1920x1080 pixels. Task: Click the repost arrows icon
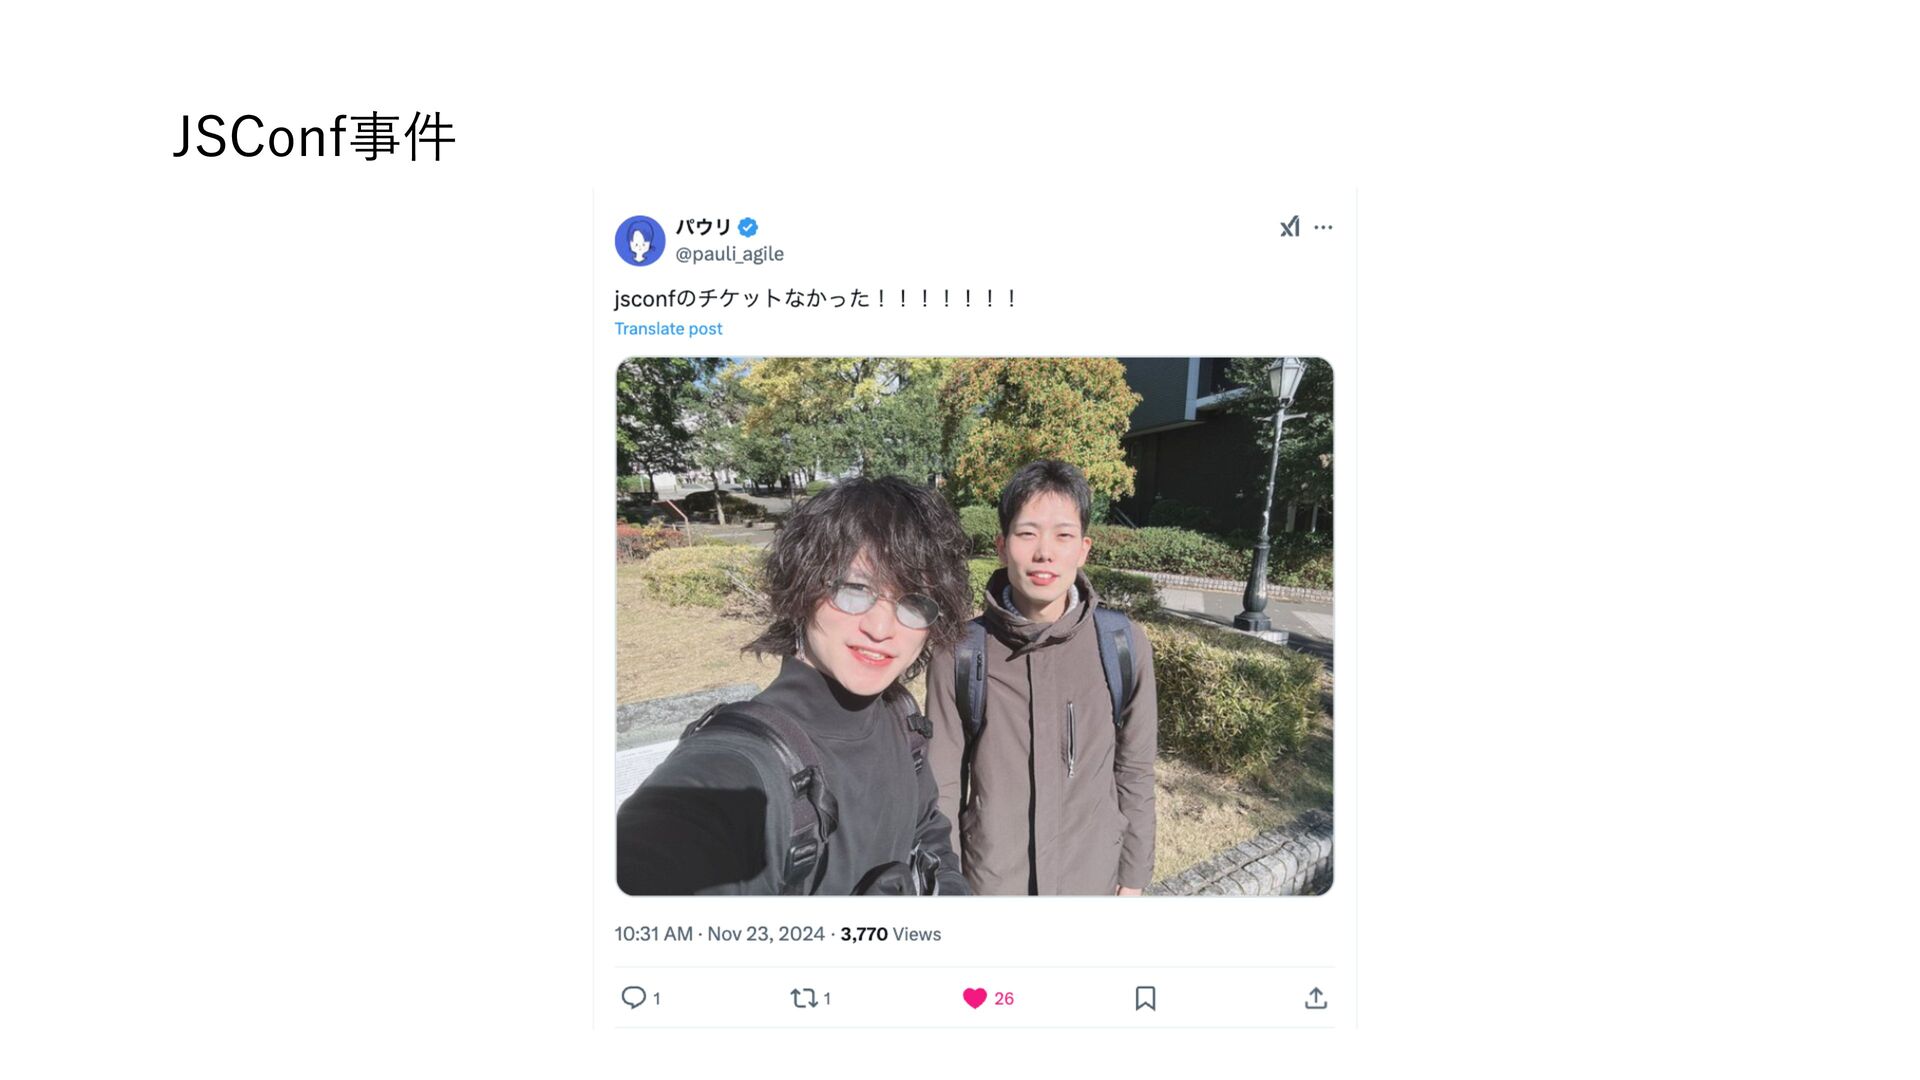point(804,997)
